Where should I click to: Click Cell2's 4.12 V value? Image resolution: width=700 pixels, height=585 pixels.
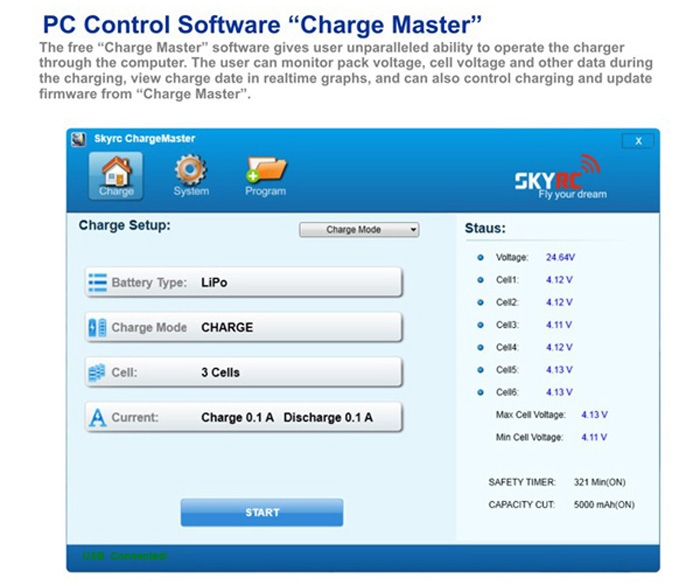pyautogui.click(x=559, y=302)
